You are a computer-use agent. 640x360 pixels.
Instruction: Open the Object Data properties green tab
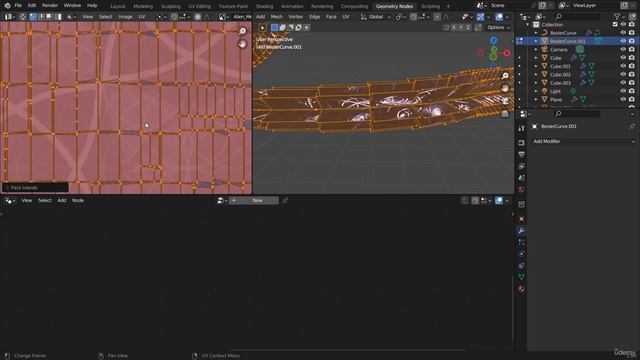click(521, 277)
